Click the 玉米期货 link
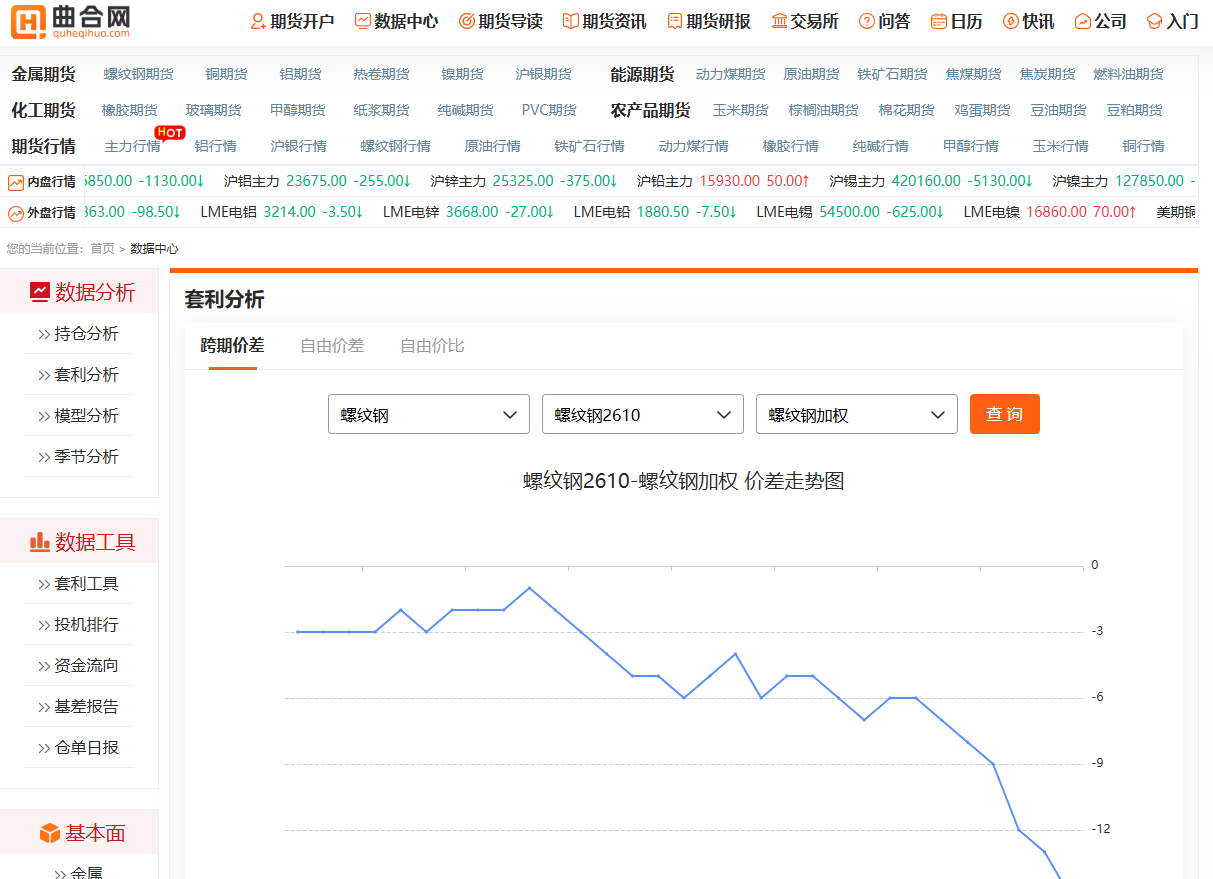This screenshot has height=879, width=1213. point(741,110)
